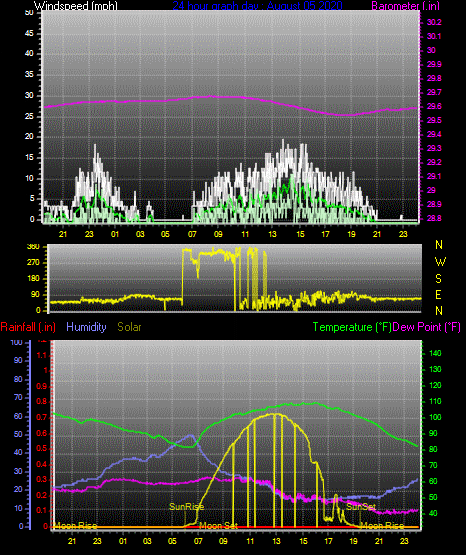Click the 29.3 barometer axis value
466x555 pixels.
[434, 148]
